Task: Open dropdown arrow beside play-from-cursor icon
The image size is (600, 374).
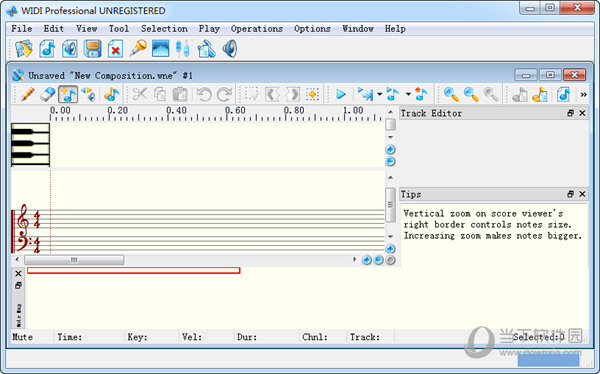Action: pyautogui.click(x=379, y=94)
